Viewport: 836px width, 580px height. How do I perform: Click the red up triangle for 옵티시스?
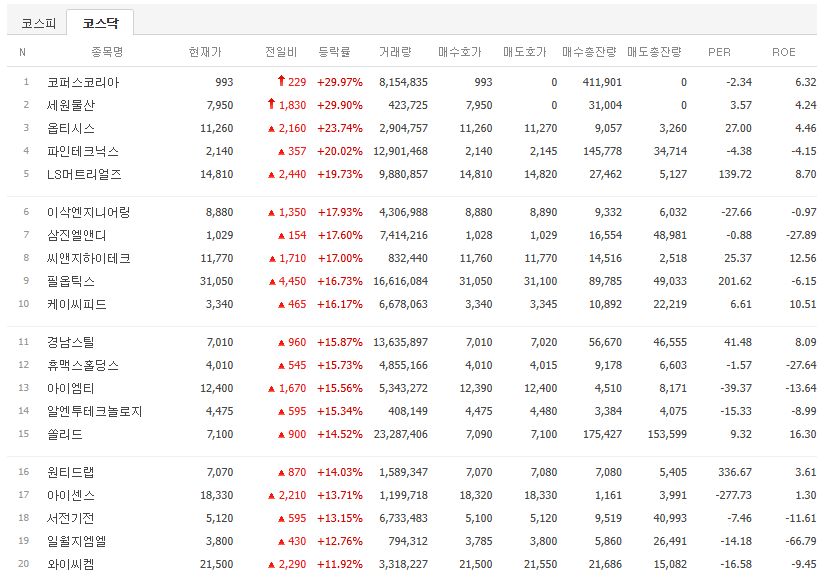tap(270, 128)
